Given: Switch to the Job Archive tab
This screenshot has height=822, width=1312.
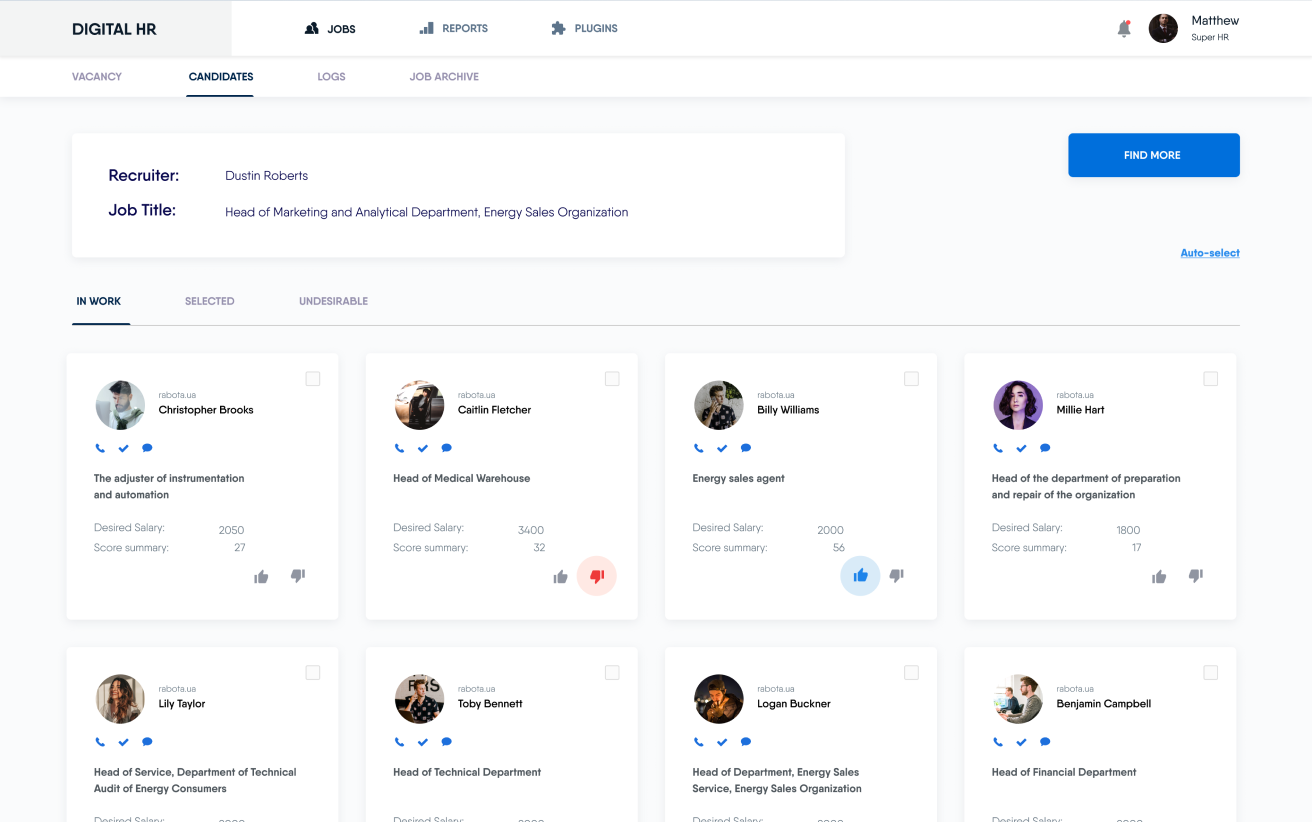Looking at the screenshot, I should [x=444, y=77].
